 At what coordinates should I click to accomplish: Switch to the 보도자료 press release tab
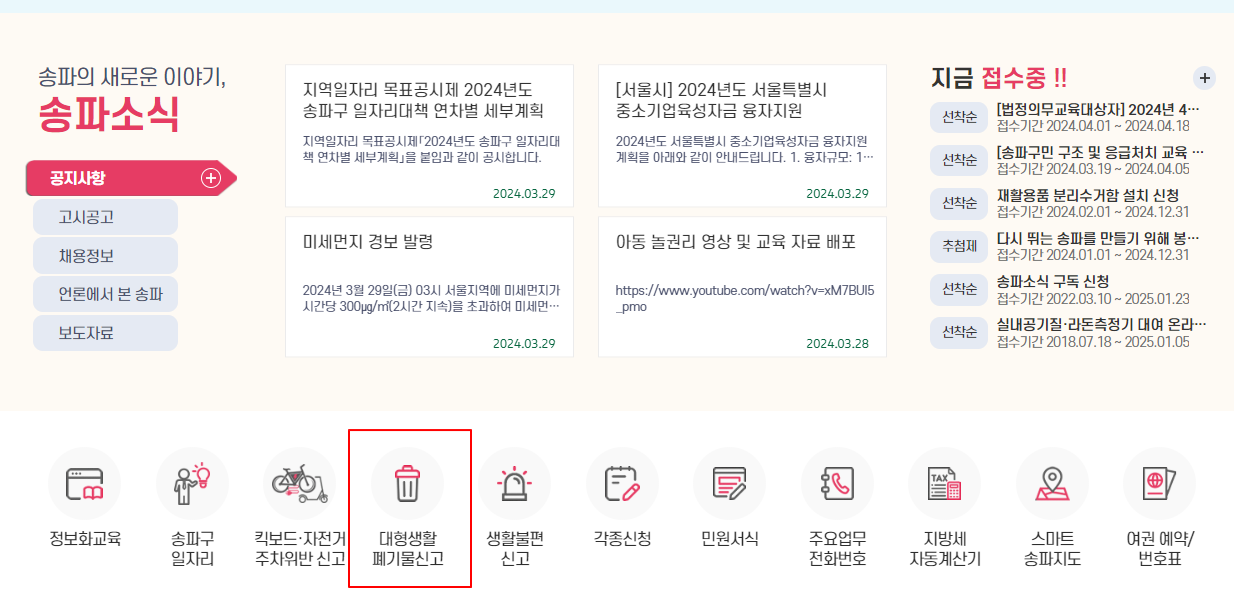[x=104, y=331]
